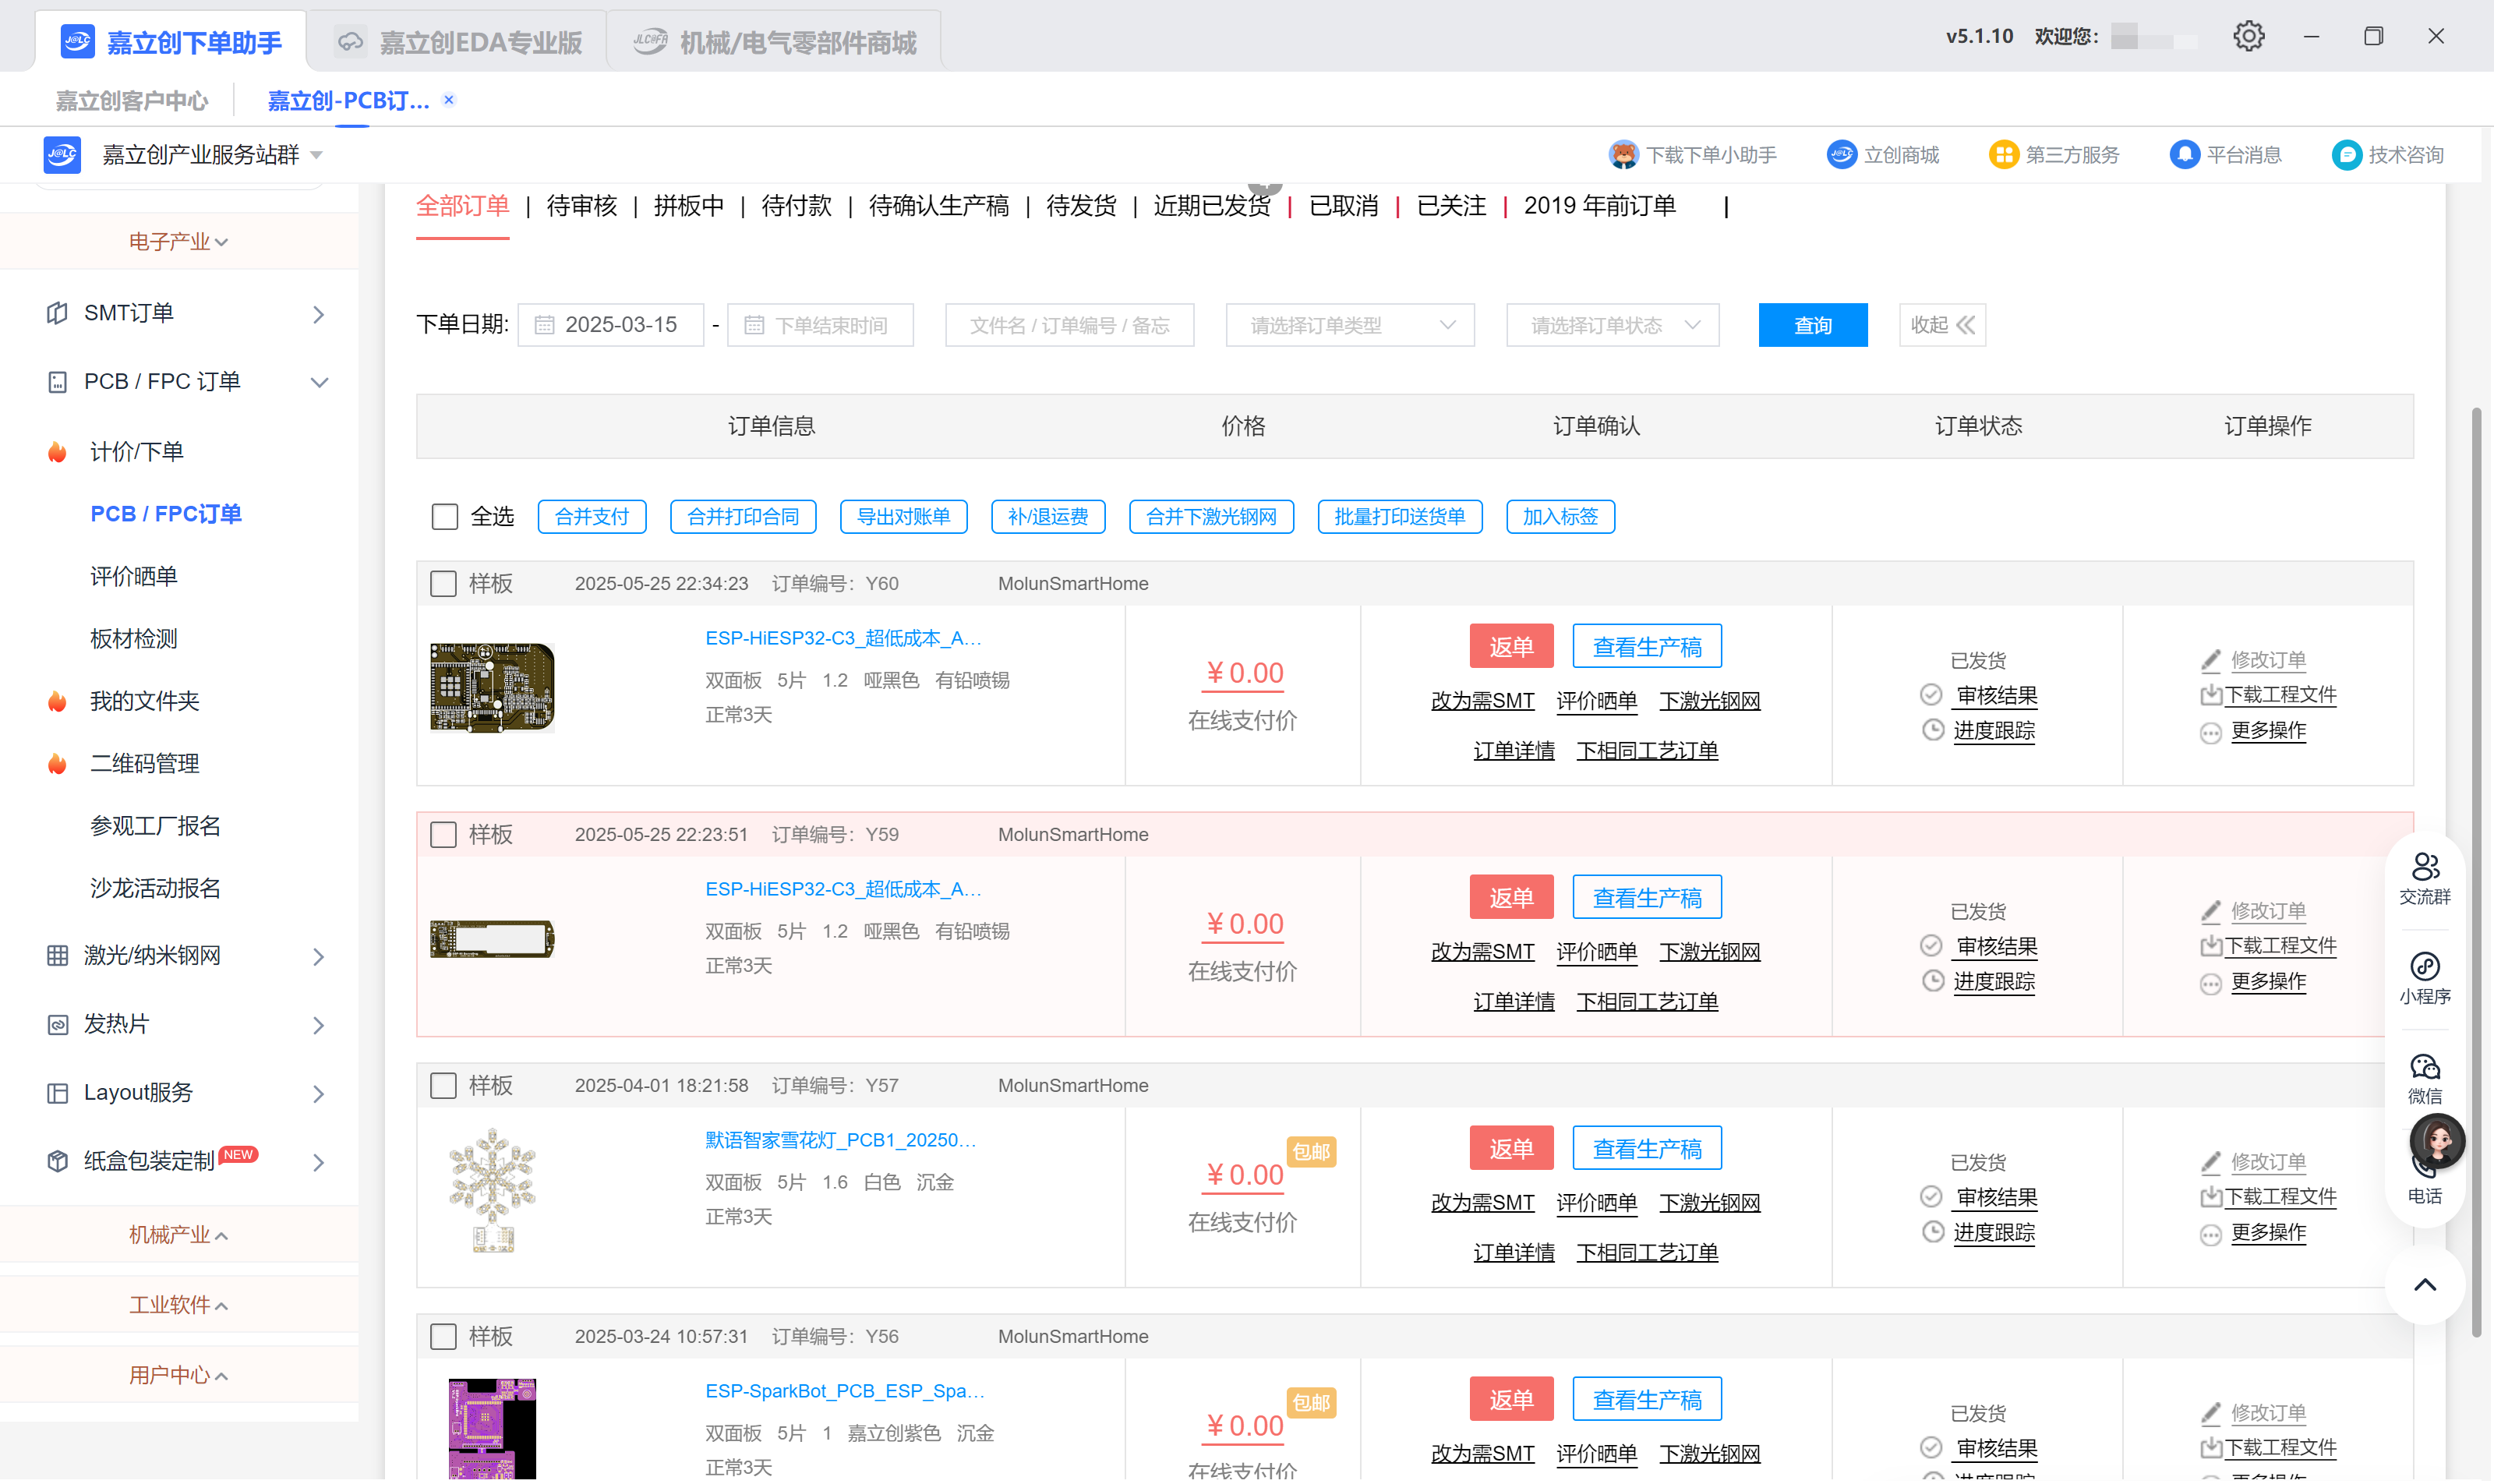
Task: Tick the 全选 select-all checkbox
Action: [444, 517]
